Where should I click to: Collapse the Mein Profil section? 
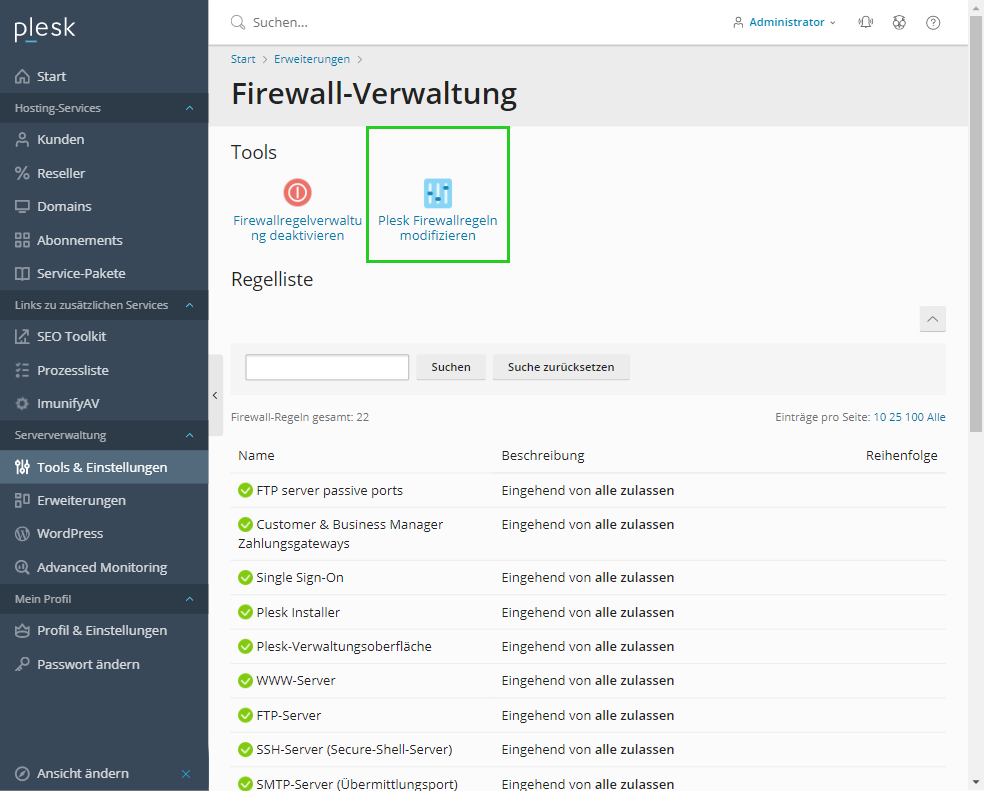point(190,599)
